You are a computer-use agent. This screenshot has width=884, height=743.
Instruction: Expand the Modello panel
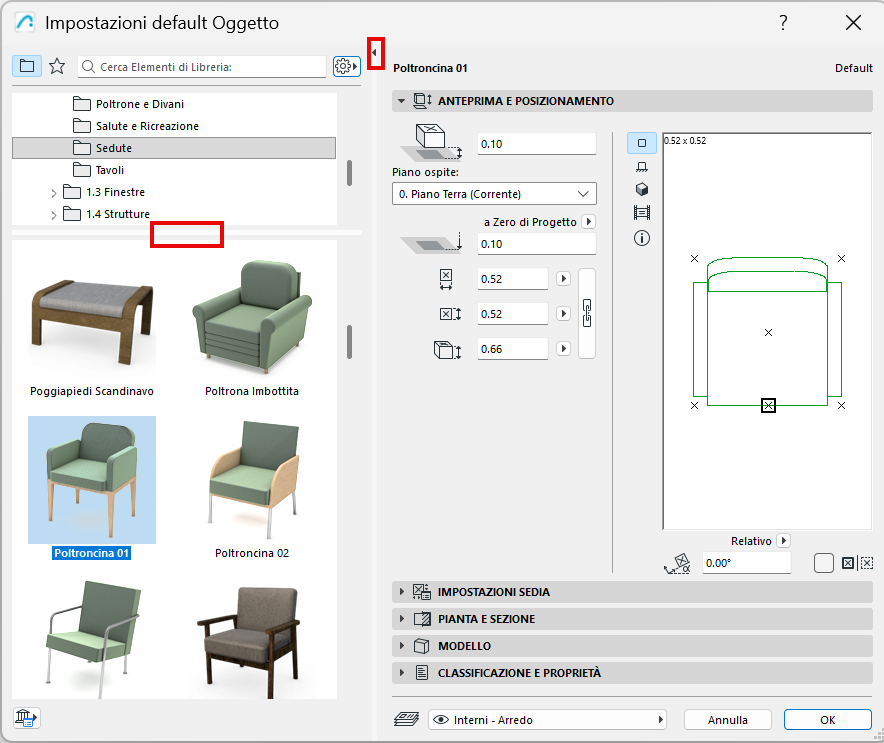pyautogui.click(x=632, y=646)
